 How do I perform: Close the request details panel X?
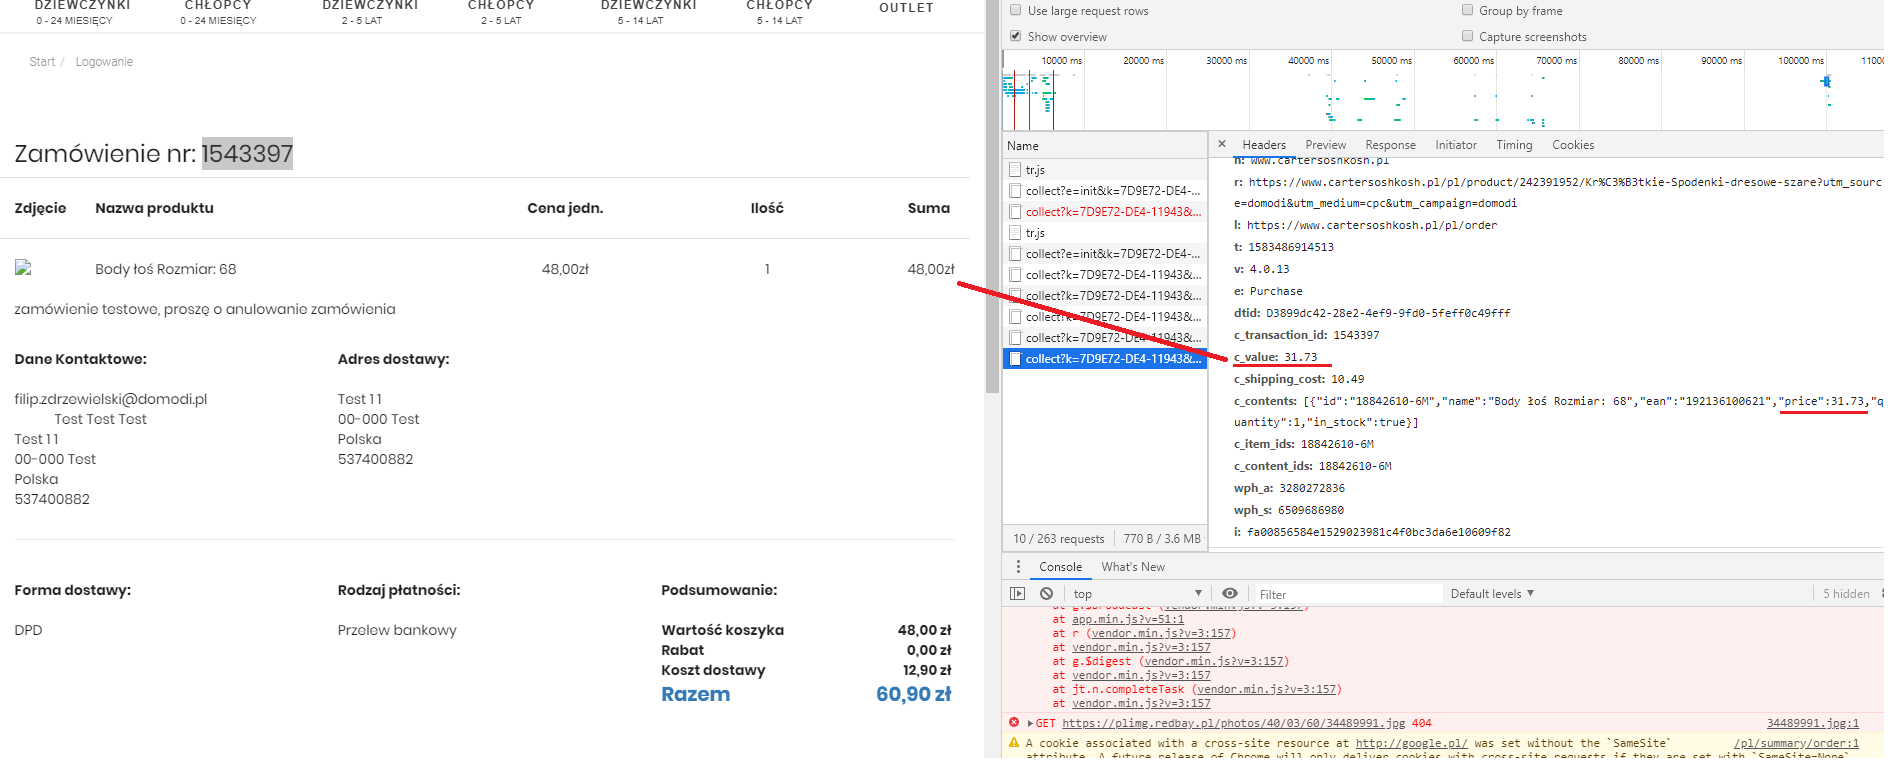coord(1222,145)
